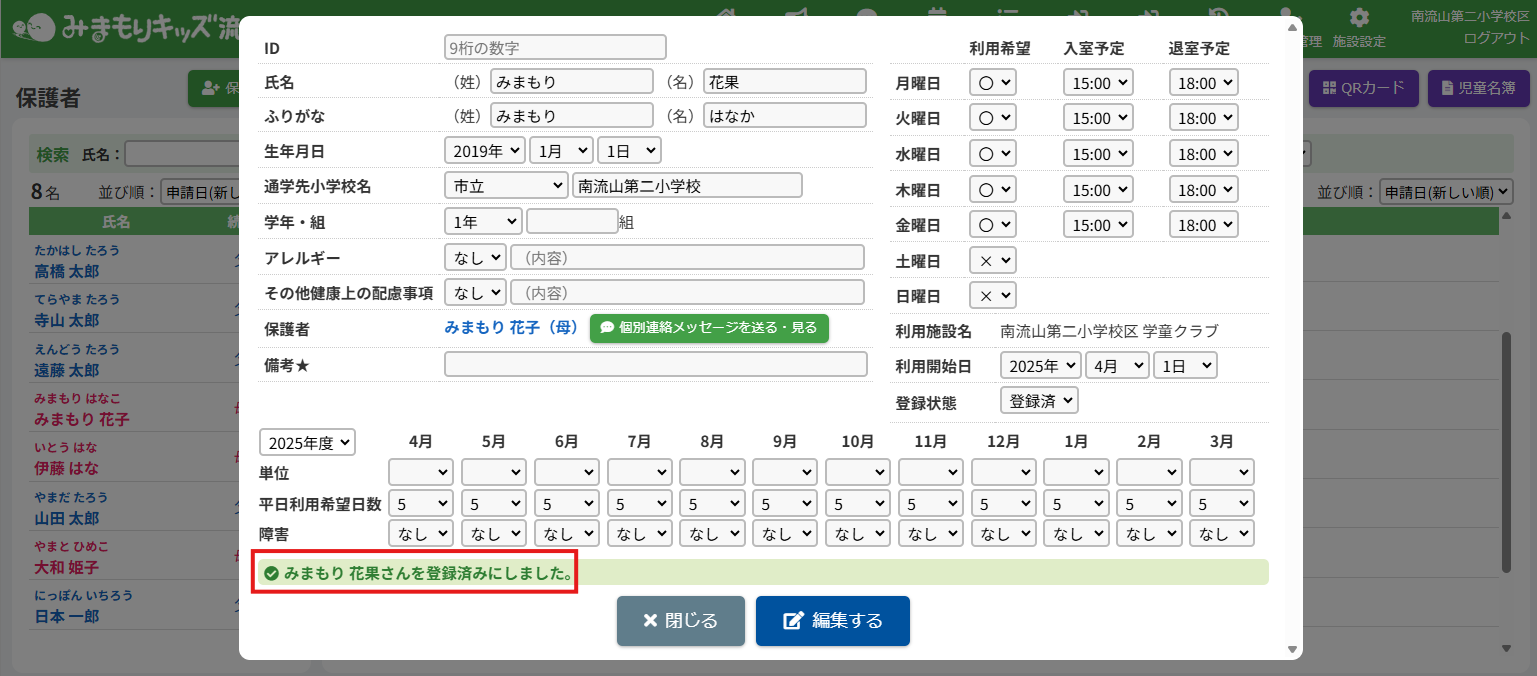
Task: Open guardian link みまもり 花子（母）
Action: tap(511, 327)
